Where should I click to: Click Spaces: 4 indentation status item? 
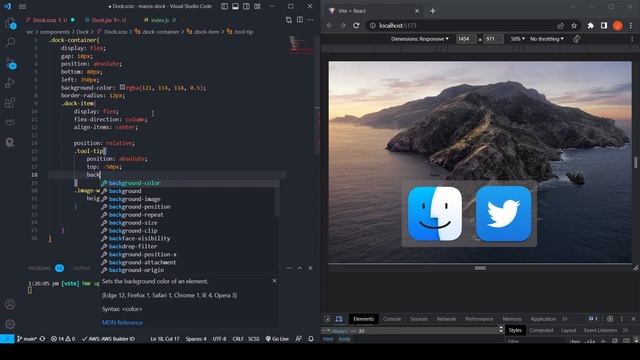pyautogui.click(x=196, y=339)
